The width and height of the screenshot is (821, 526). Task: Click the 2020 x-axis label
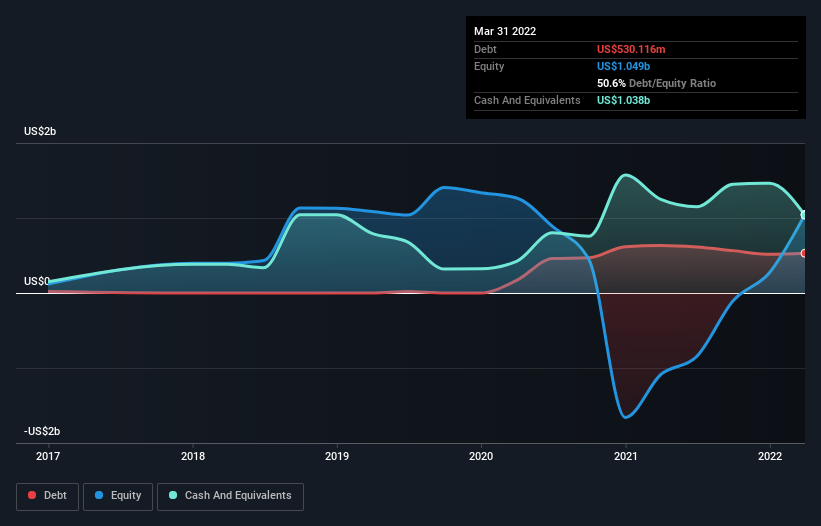481,456
